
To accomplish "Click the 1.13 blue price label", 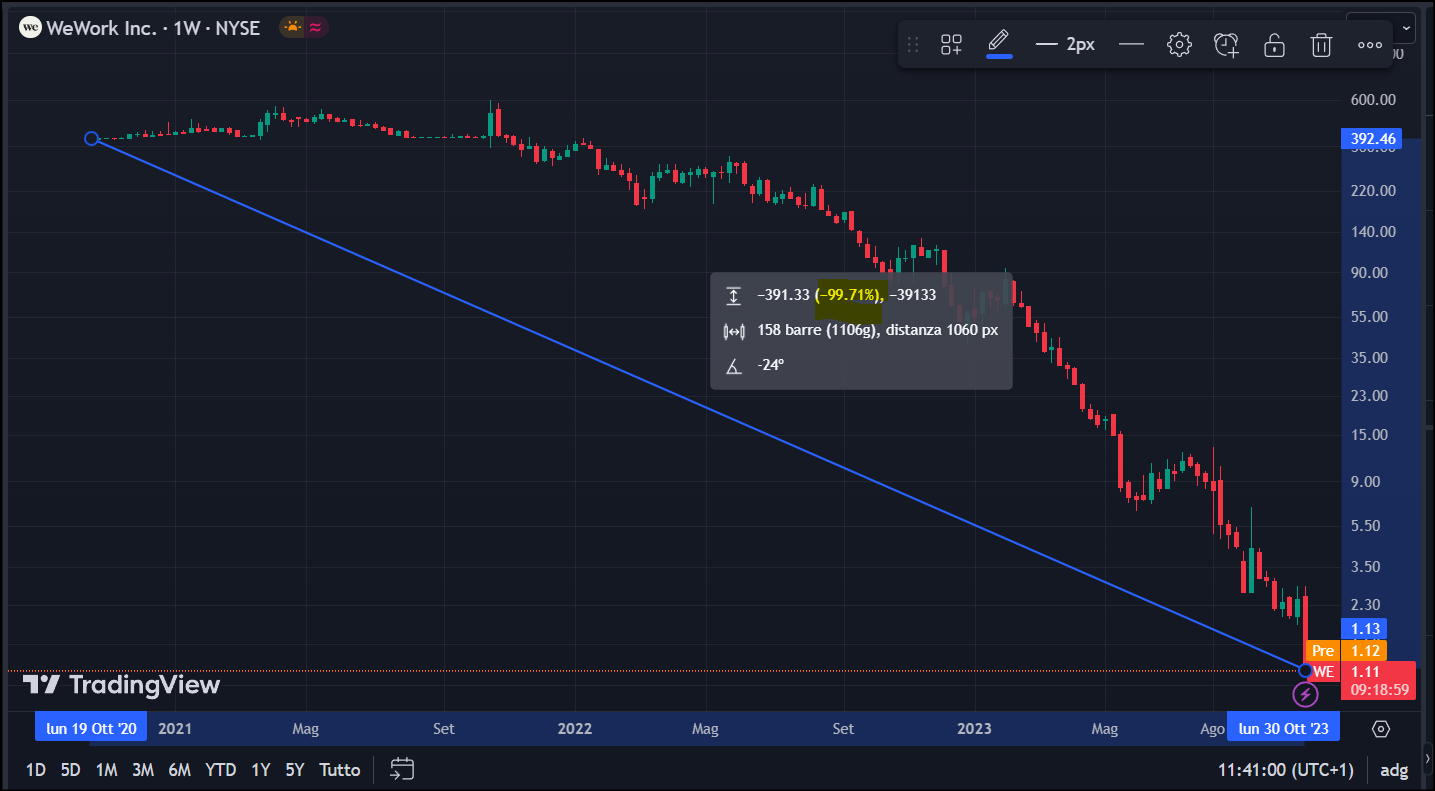I will pyautogui.click(x=1366, y=629).
